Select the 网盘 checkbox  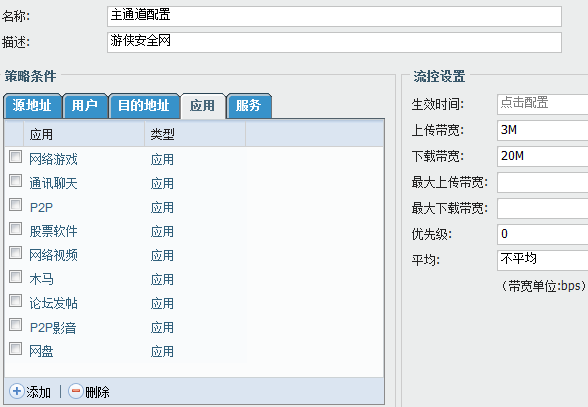point(15,348)
